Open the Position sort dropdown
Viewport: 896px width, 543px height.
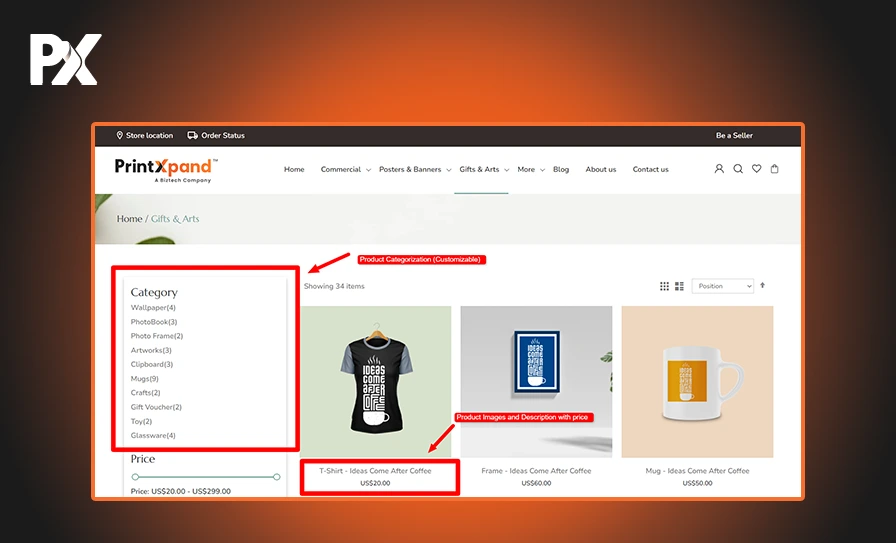pyautogui.click(x=722, y=286)
